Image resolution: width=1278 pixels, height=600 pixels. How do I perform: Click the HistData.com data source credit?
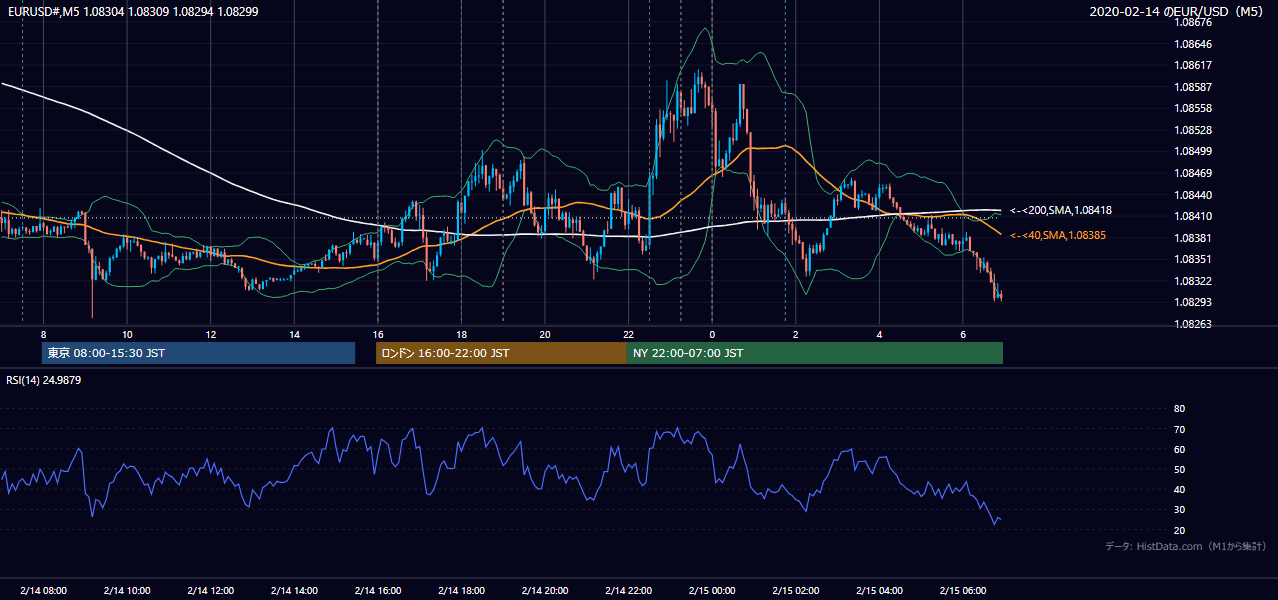click(1185, 546)
